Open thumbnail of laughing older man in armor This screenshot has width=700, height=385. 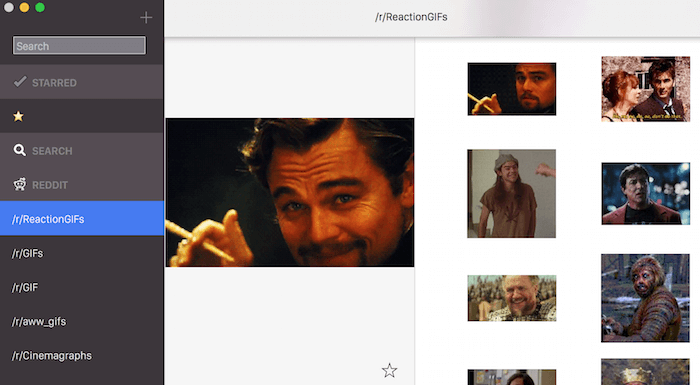click(x=512, y=298)
